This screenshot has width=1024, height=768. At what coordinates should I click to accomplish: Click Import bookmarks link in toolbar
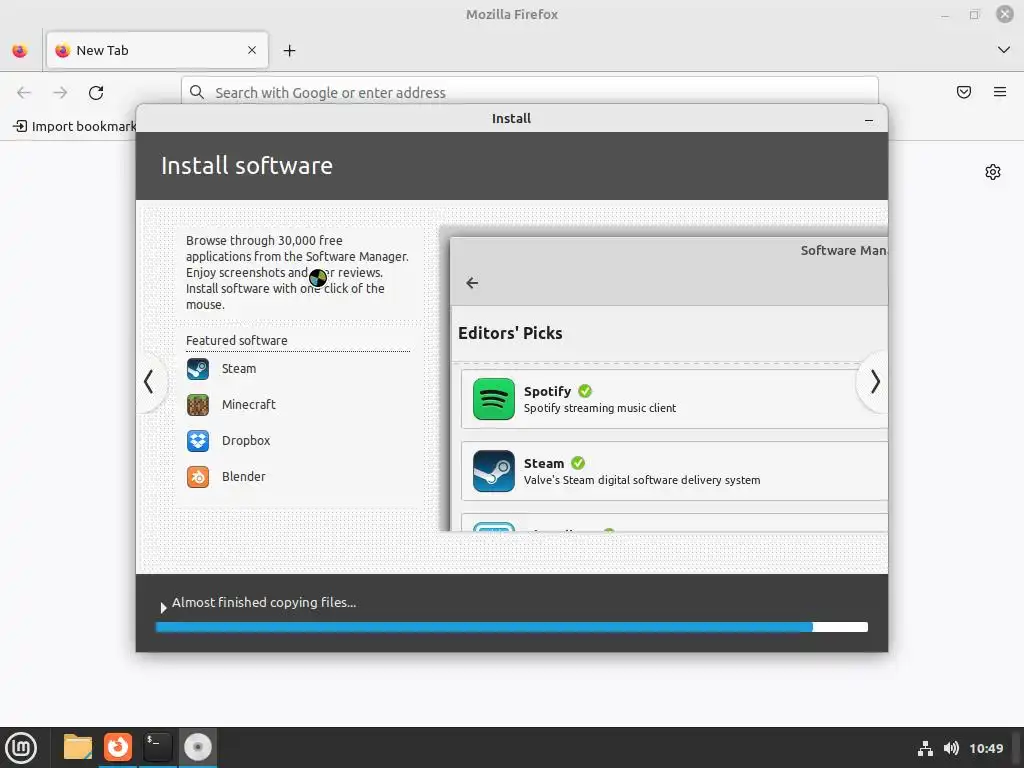click(x=74, y=126)
